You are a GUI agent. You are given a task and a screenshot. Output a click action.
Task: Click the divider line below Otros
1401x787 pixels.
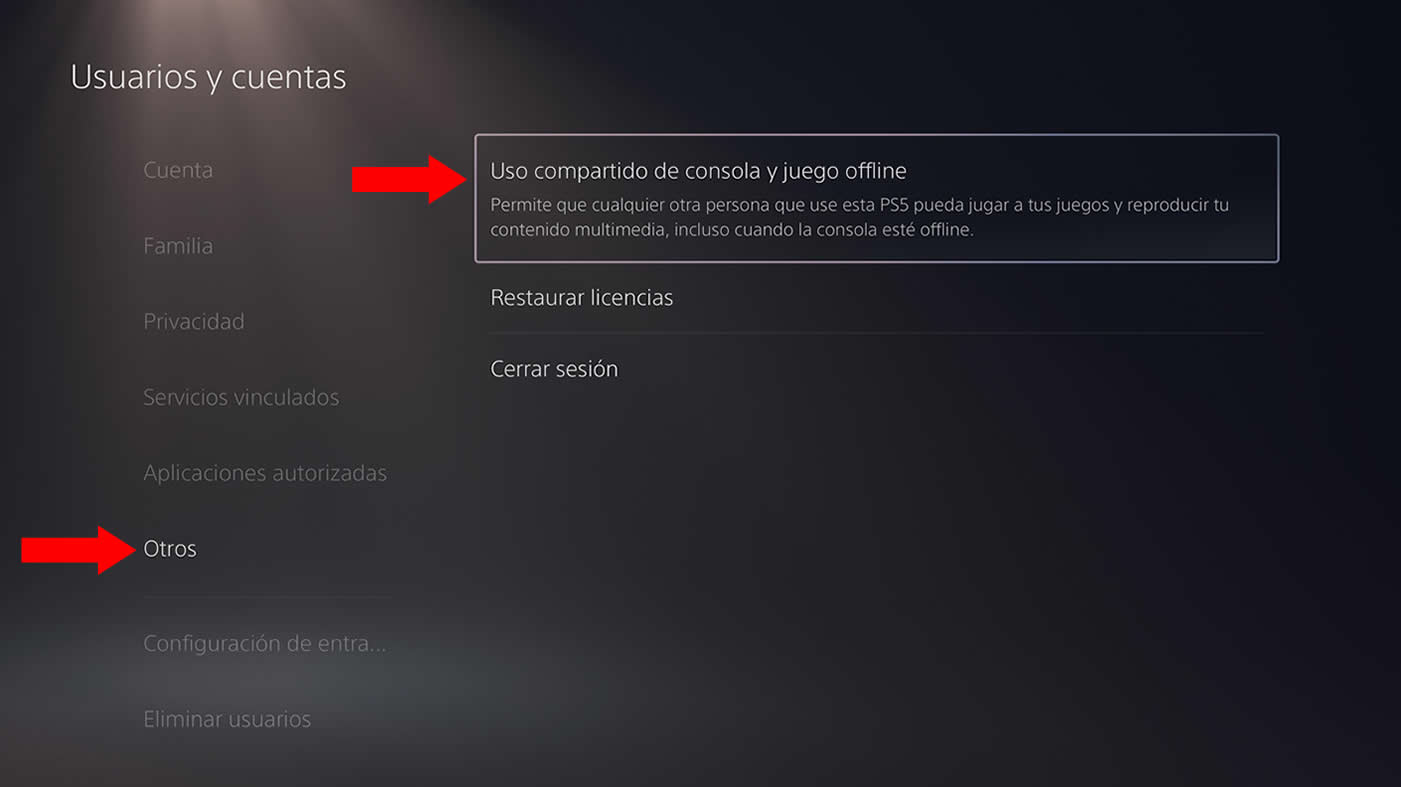point(267,598)
